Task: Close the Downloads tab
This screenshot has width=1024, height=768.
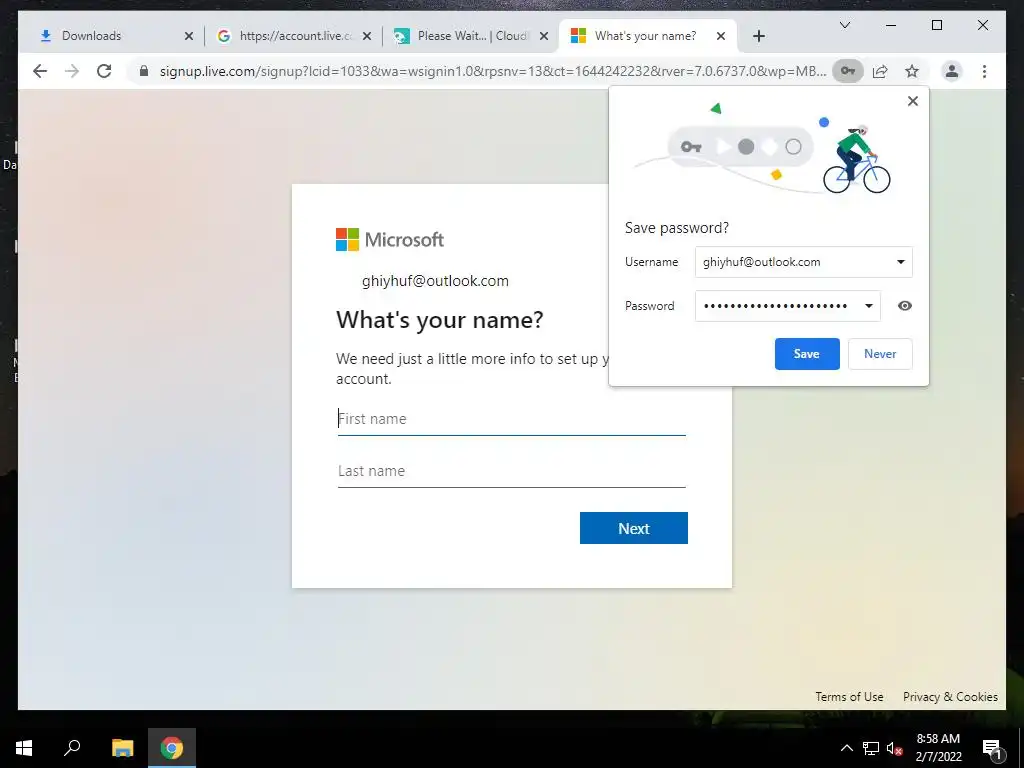Action: [189, 36]
